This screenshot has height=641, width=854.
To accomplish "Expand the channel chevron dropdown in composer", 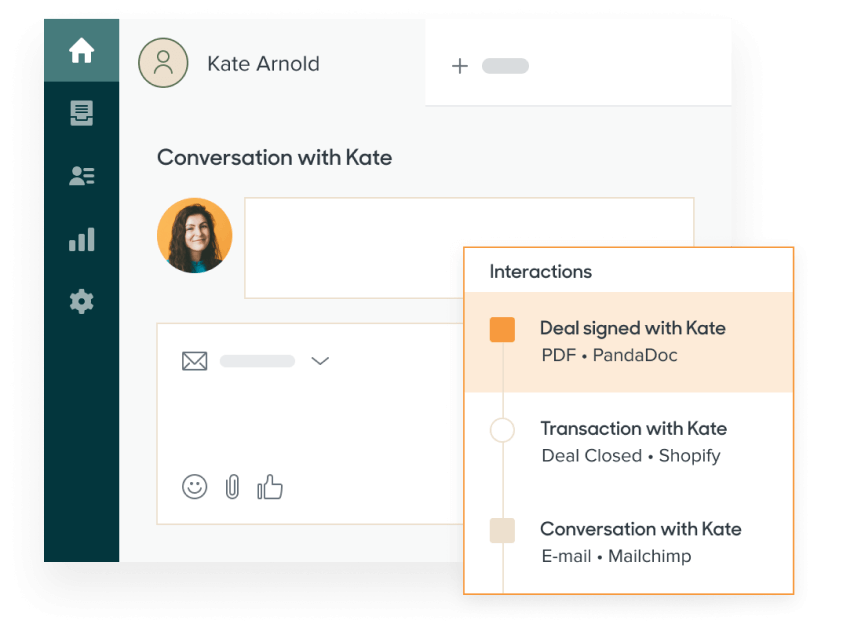I will point(320,361).
